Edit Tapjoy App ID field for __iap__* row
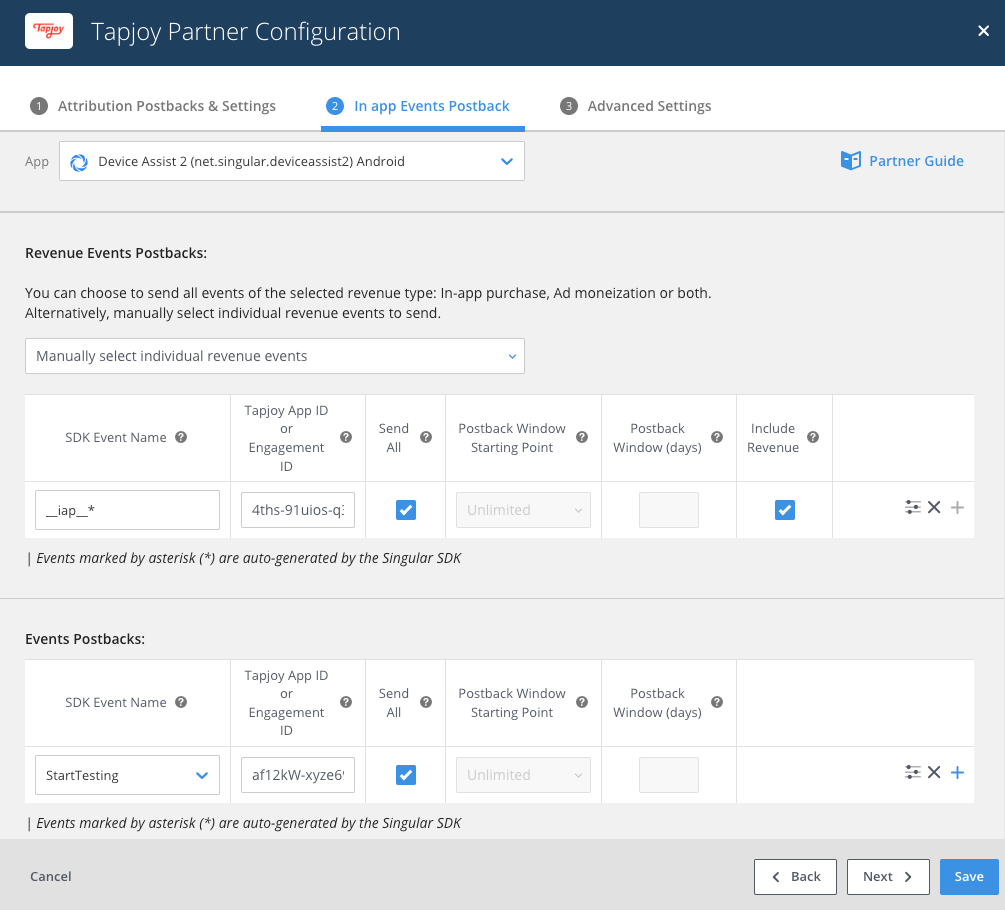 pyautogui.click(x=298, y=510)
